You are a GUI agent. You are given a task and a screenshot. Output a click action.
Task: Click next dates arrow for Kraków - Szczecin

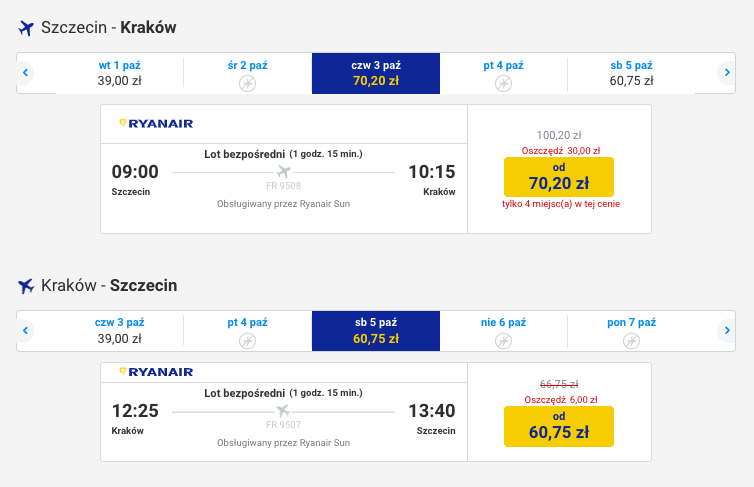[727, 331]
